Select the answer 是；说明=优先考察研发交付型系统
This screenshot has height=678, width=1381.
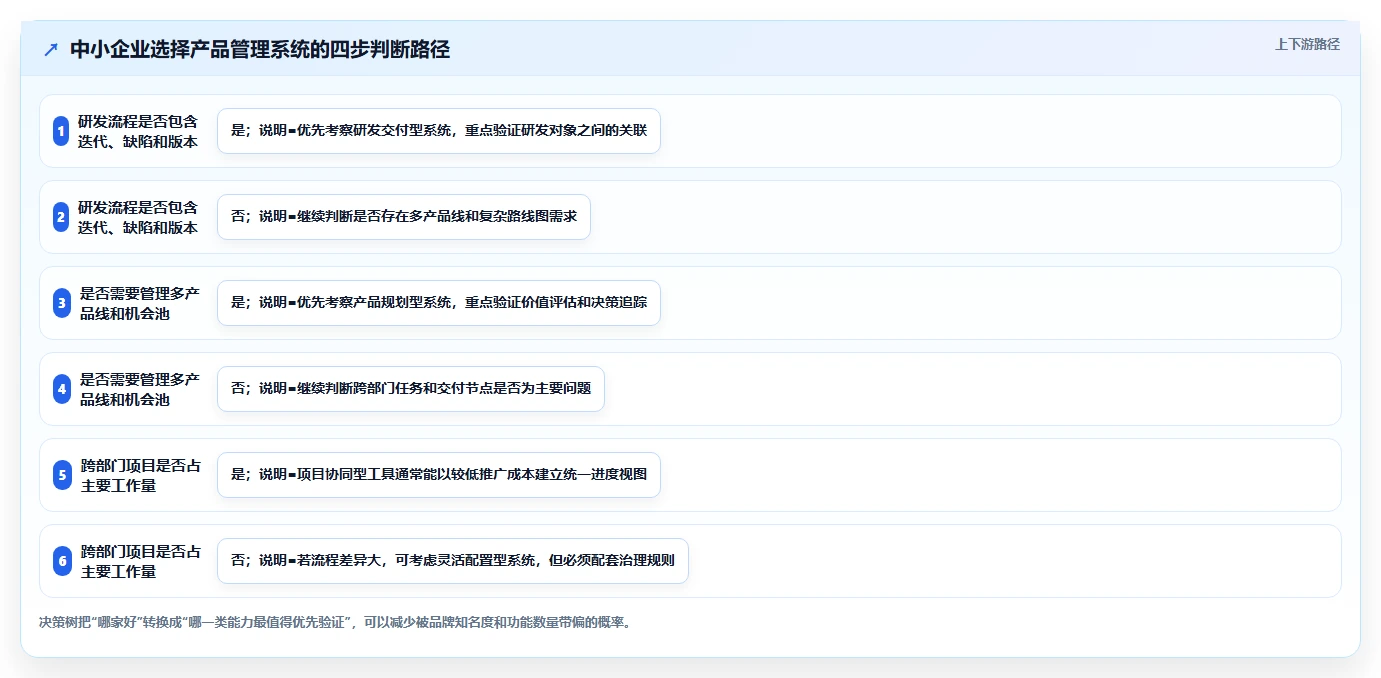tap(439, 131)
